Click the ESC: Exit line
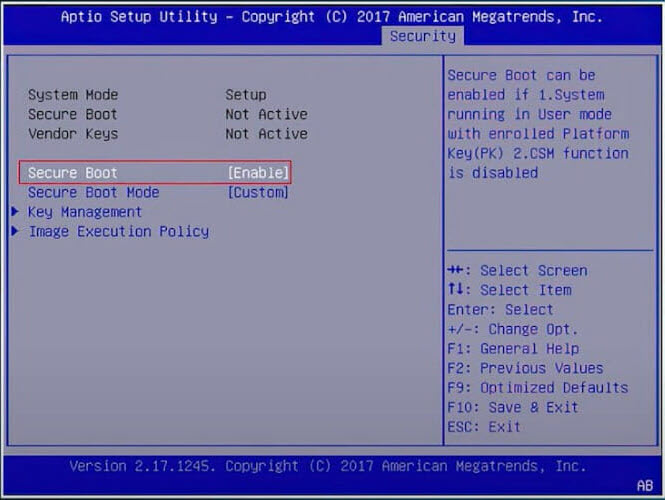 [484, 427]
